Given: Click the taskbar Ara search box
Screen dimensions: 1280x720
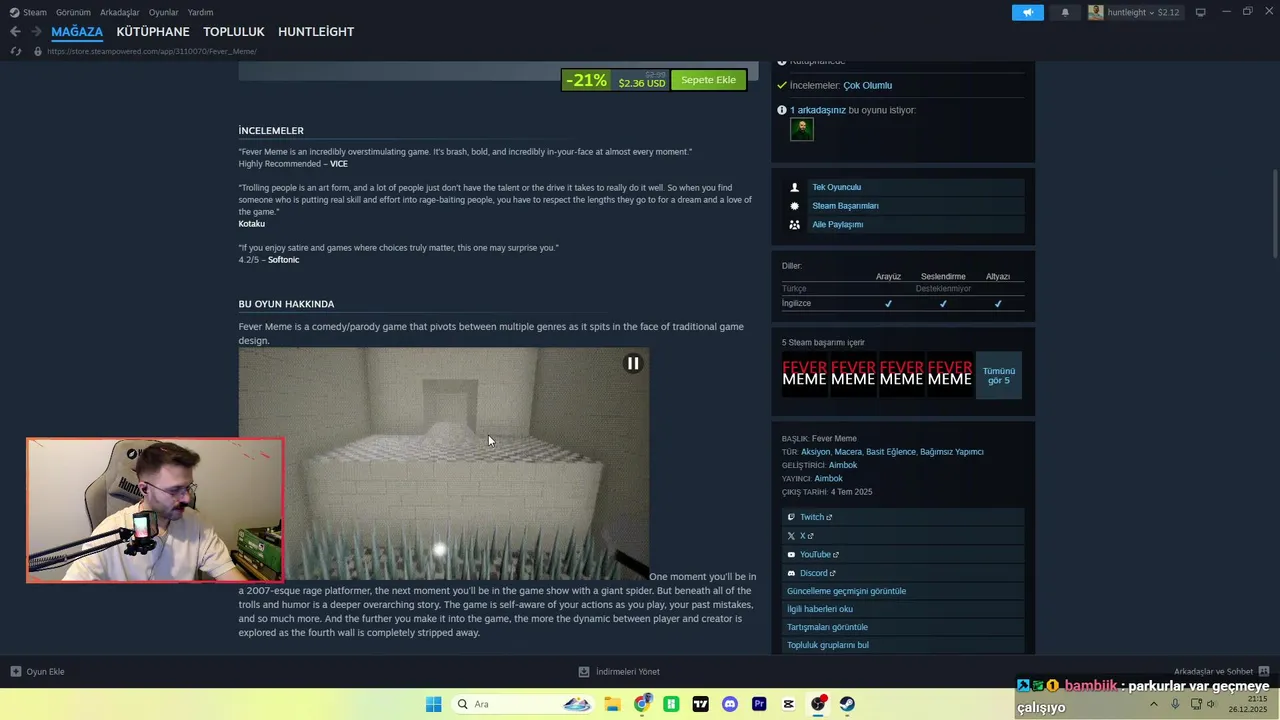Looking at the screenshot, I should tap(523, 704).
